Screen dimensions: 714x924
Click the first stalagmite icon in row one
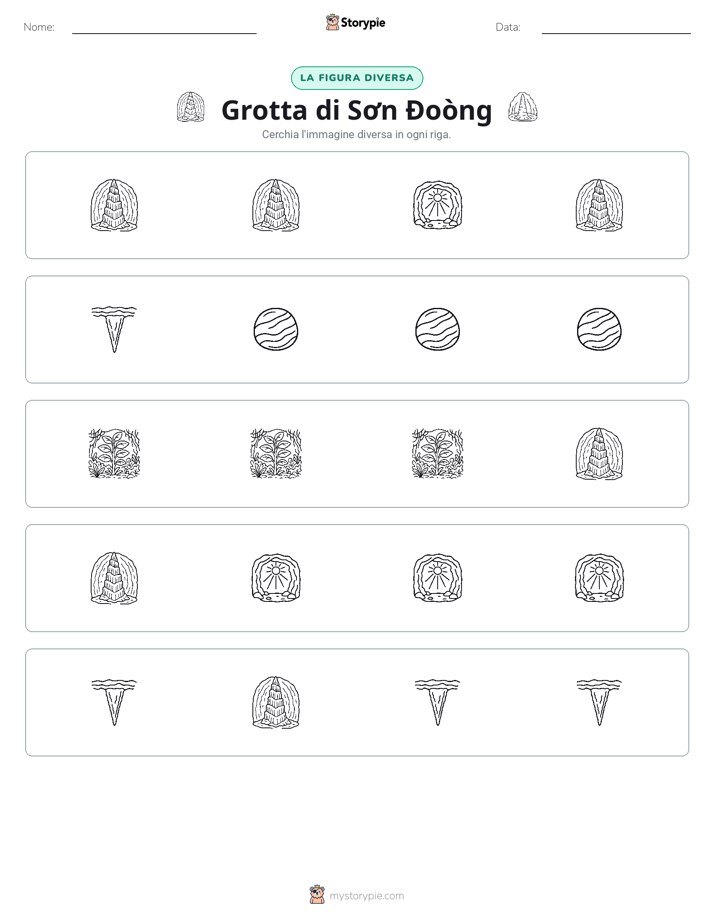pos(114,205)
